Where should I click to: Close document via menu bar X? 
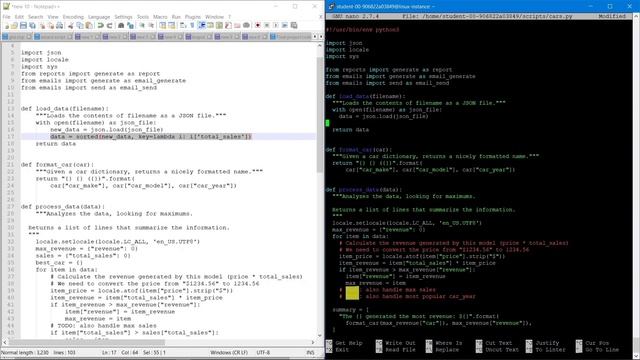(x=320, y=17)
